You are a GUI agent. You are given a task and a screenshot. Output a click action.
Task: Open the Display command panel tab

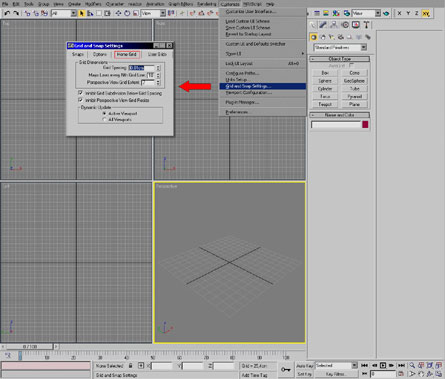[356, 25]
